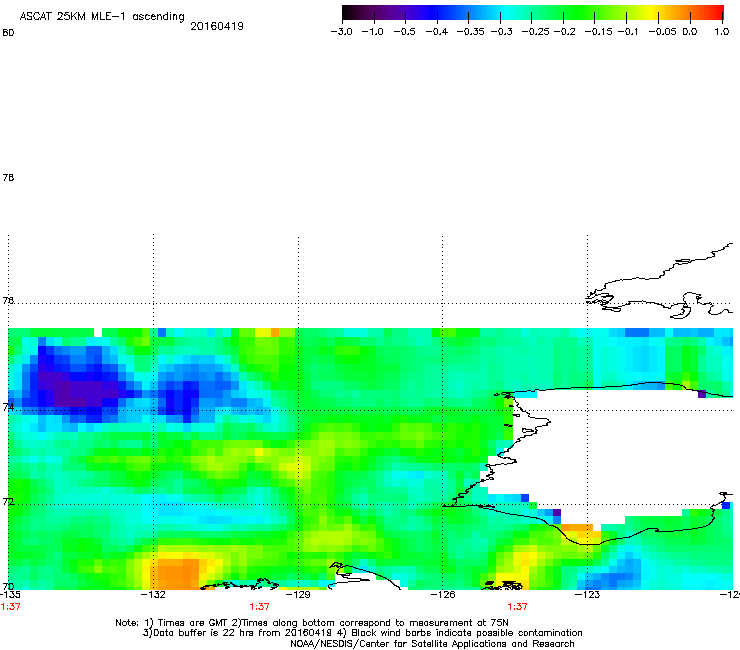Pick the black end of the color bar
The height and width of the screenshot is (650, 740).
click(x=348, y=13)
